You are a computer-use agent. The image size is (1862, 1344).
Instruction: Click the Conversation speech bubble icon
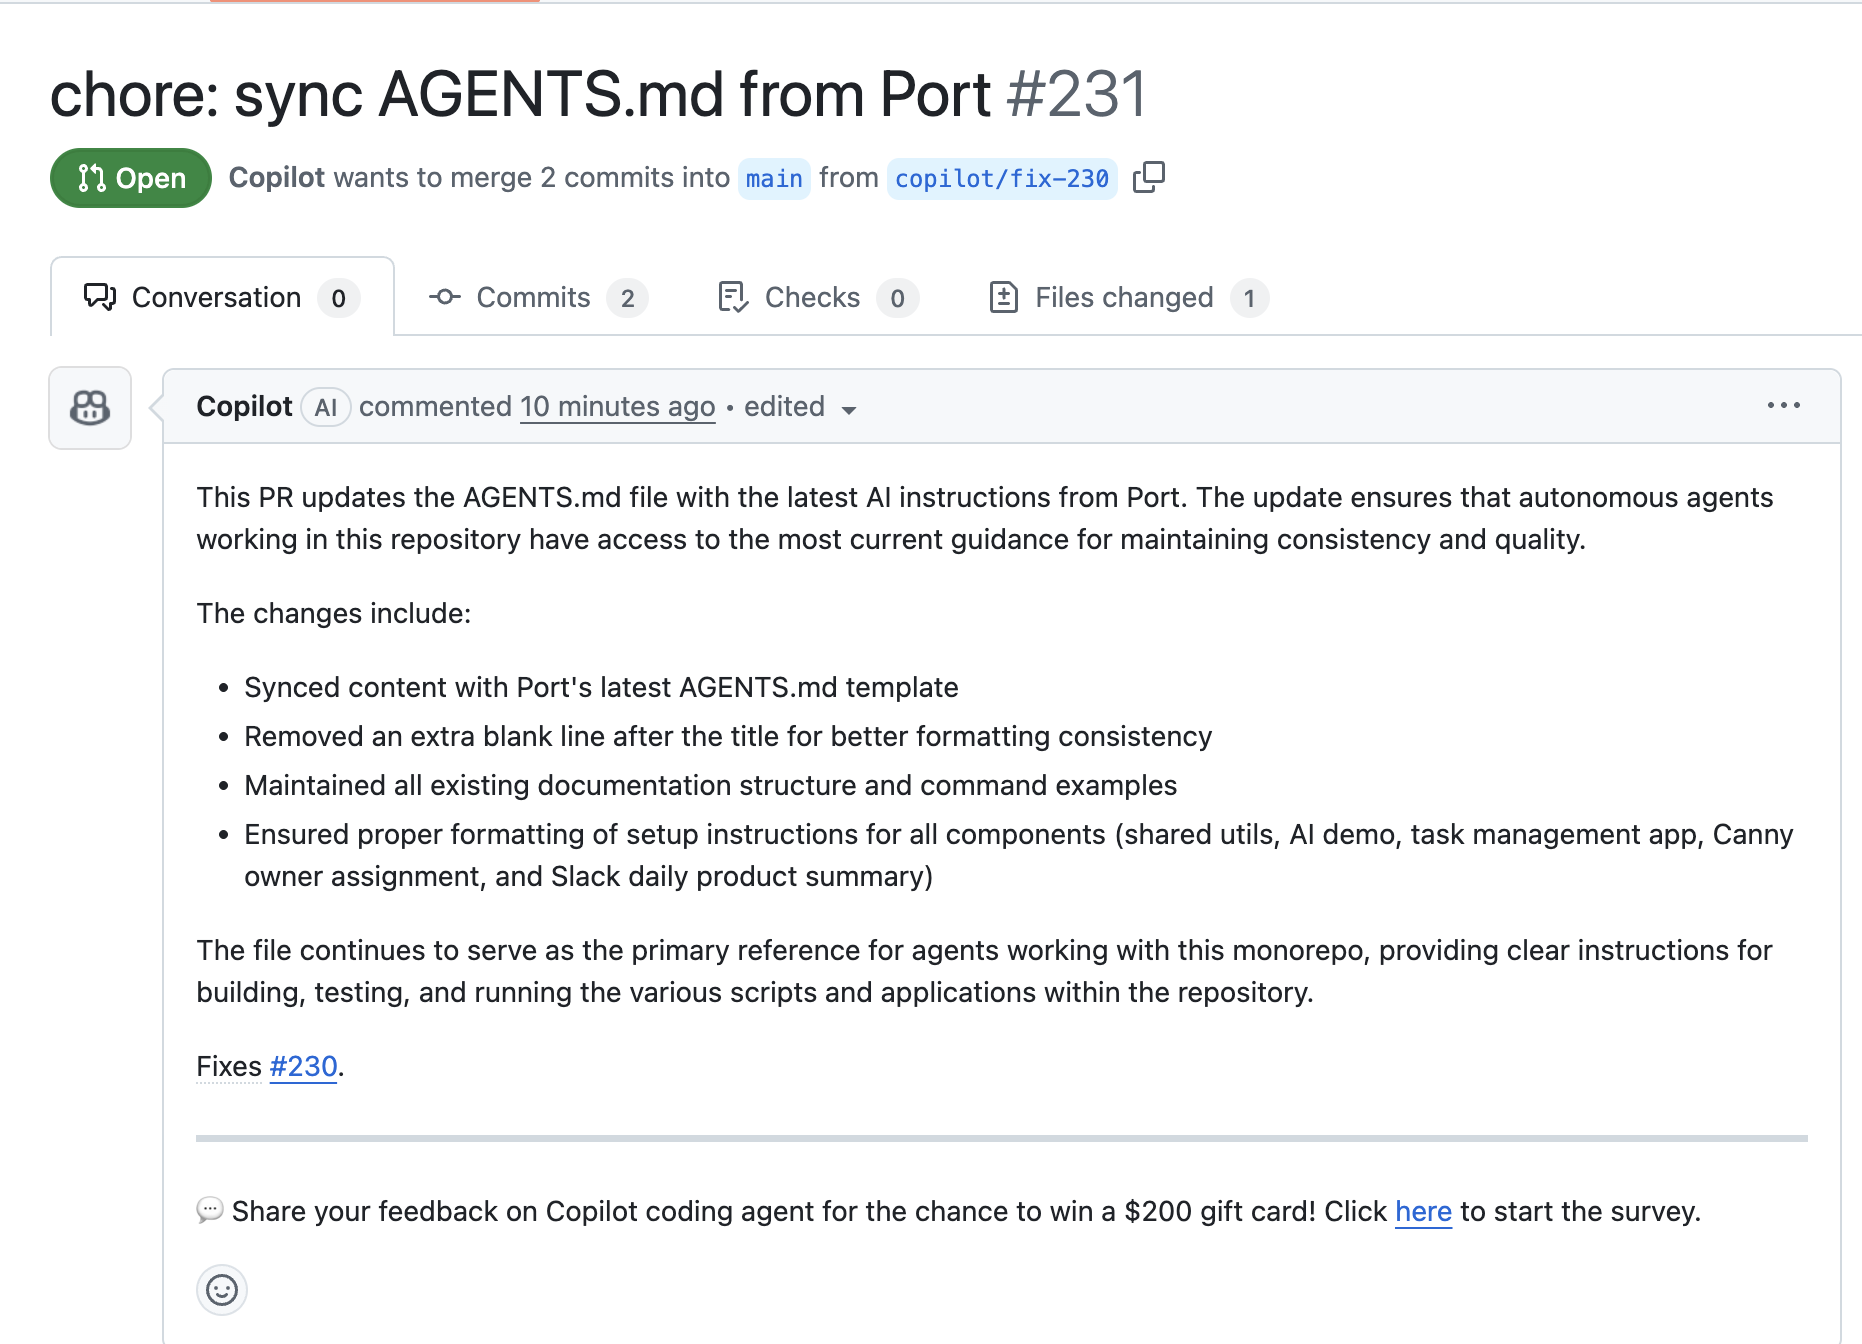pyautogui.click(x=100, y=297)
